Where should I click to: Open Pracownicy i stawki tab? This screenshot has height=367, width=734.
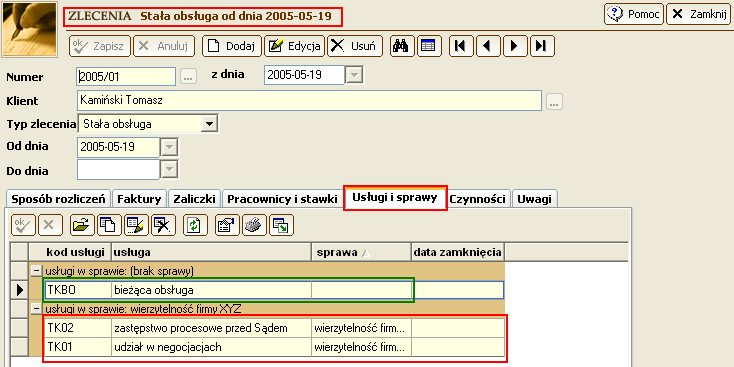[x=282, y=199]
